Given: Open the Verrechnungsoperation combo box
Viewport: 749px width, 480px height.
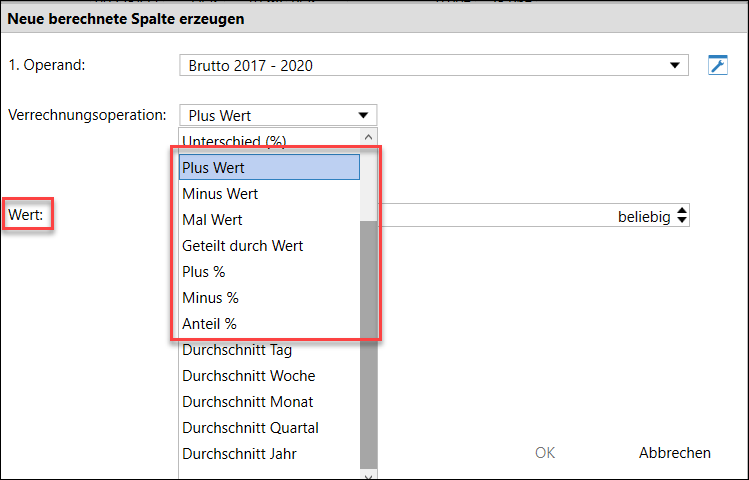Looking at the screenshot, I should (x=278, y=115).
